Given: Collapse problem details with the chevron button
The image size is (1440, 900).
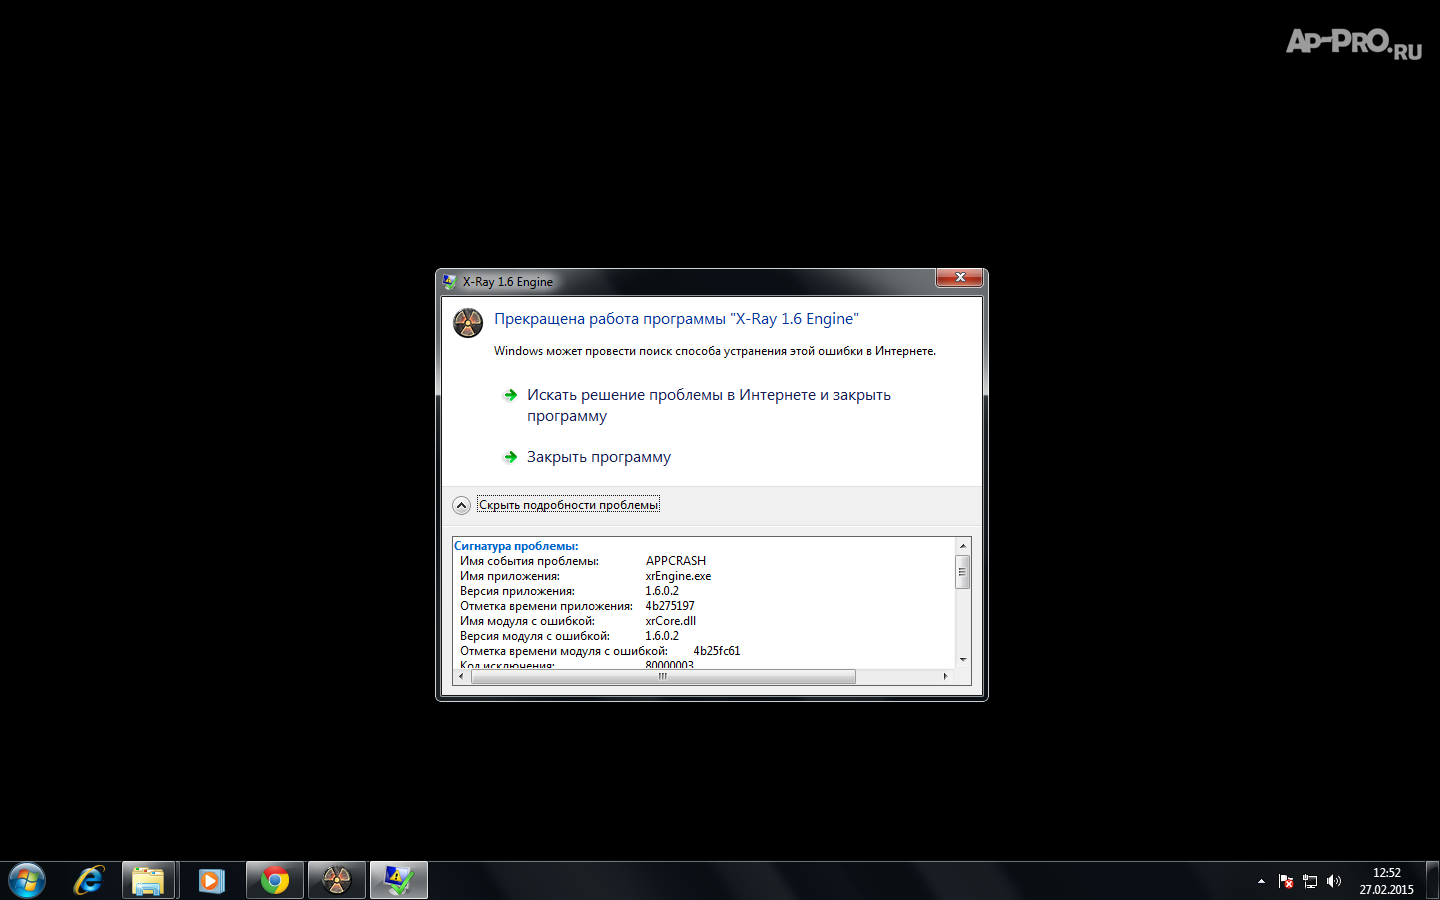Looking at the screenshot, I should [x=461, y=505].
